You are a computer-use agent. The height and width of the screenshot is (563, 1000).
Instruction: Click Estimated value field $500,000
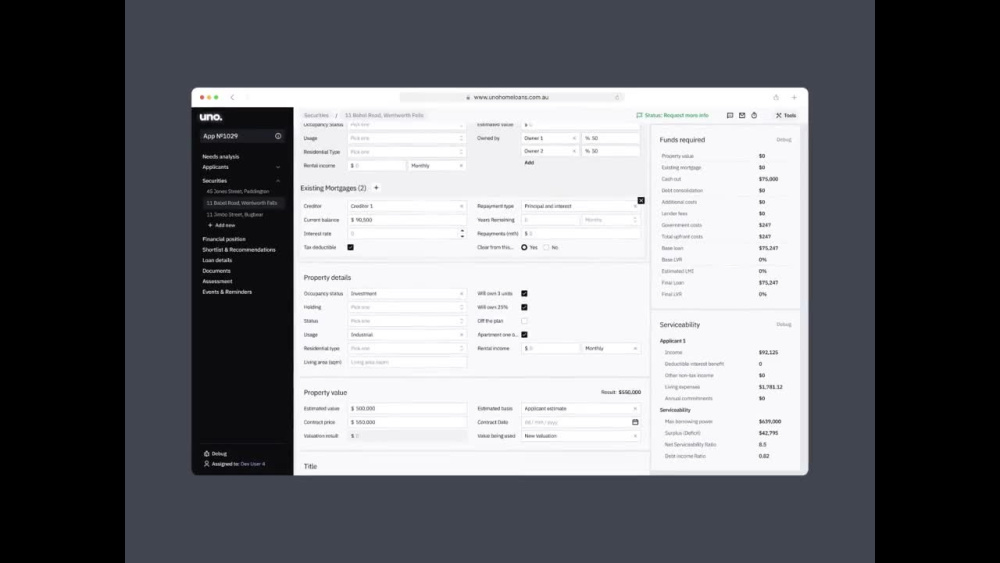click(x=406, y=409)
